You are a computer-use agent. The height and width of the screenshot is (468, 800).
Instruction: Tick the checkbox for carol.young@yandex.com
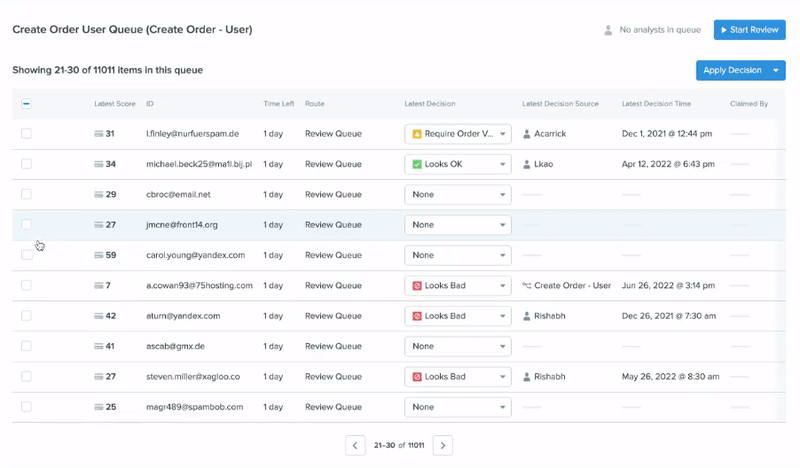coord(27,255)
